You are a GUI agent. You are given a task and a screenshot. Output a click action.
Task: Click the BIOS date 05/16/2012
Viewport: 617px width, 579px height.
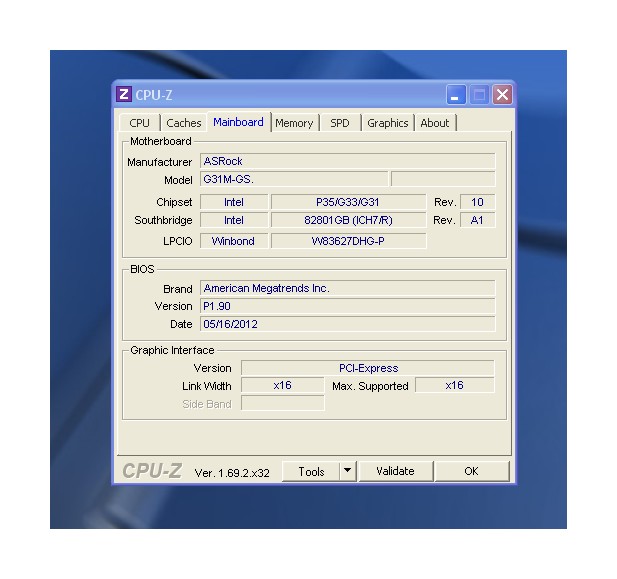347,324
